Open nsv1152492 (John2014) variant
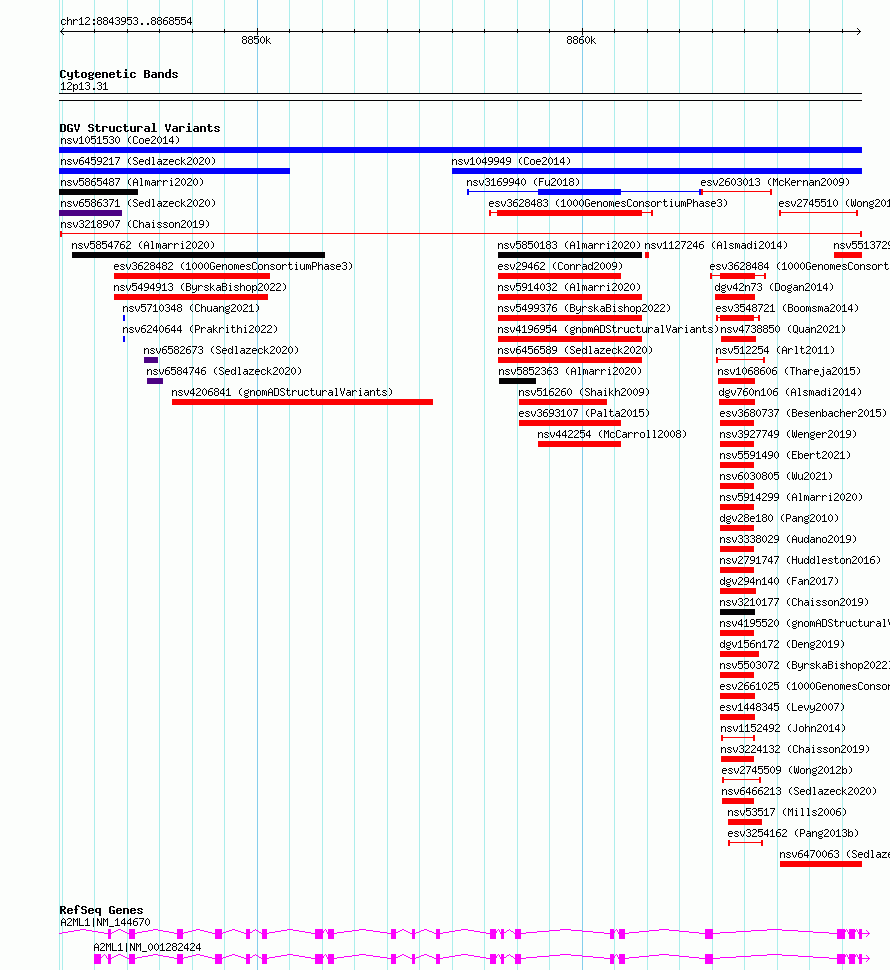The image size is (890, 970). click(x=783, y=729)
